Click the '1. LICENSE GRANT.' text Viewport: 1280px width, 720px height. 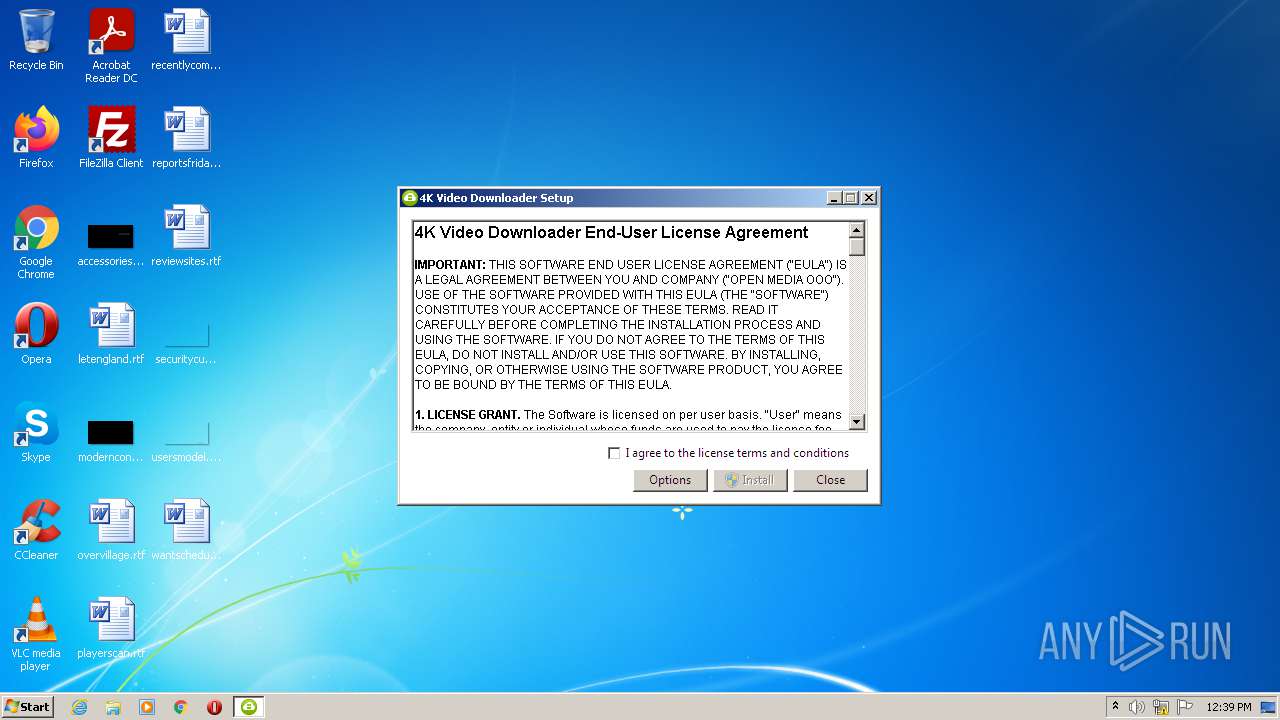(x=467, y=415)
